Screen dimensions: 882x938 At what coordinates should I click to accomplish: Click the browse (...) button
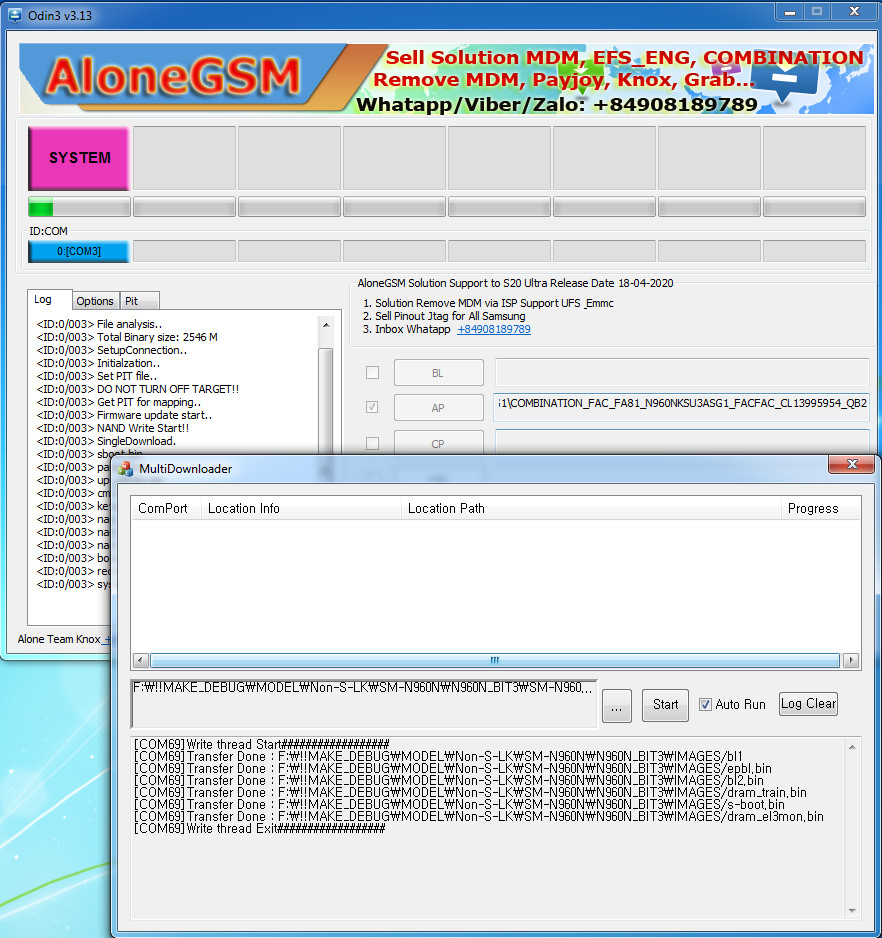(616, 706)
